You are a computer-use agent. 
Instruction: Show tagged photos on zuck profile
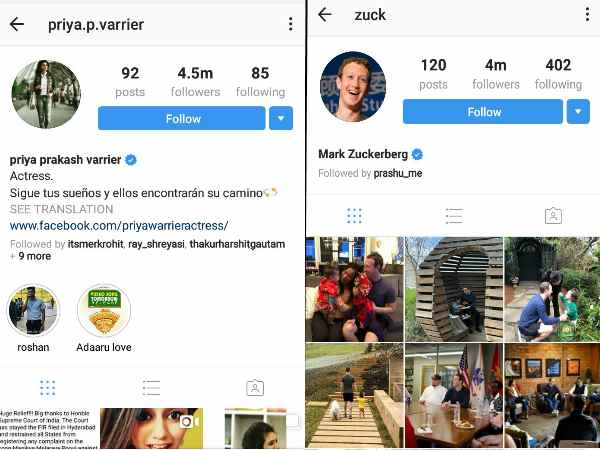point(553,216)
